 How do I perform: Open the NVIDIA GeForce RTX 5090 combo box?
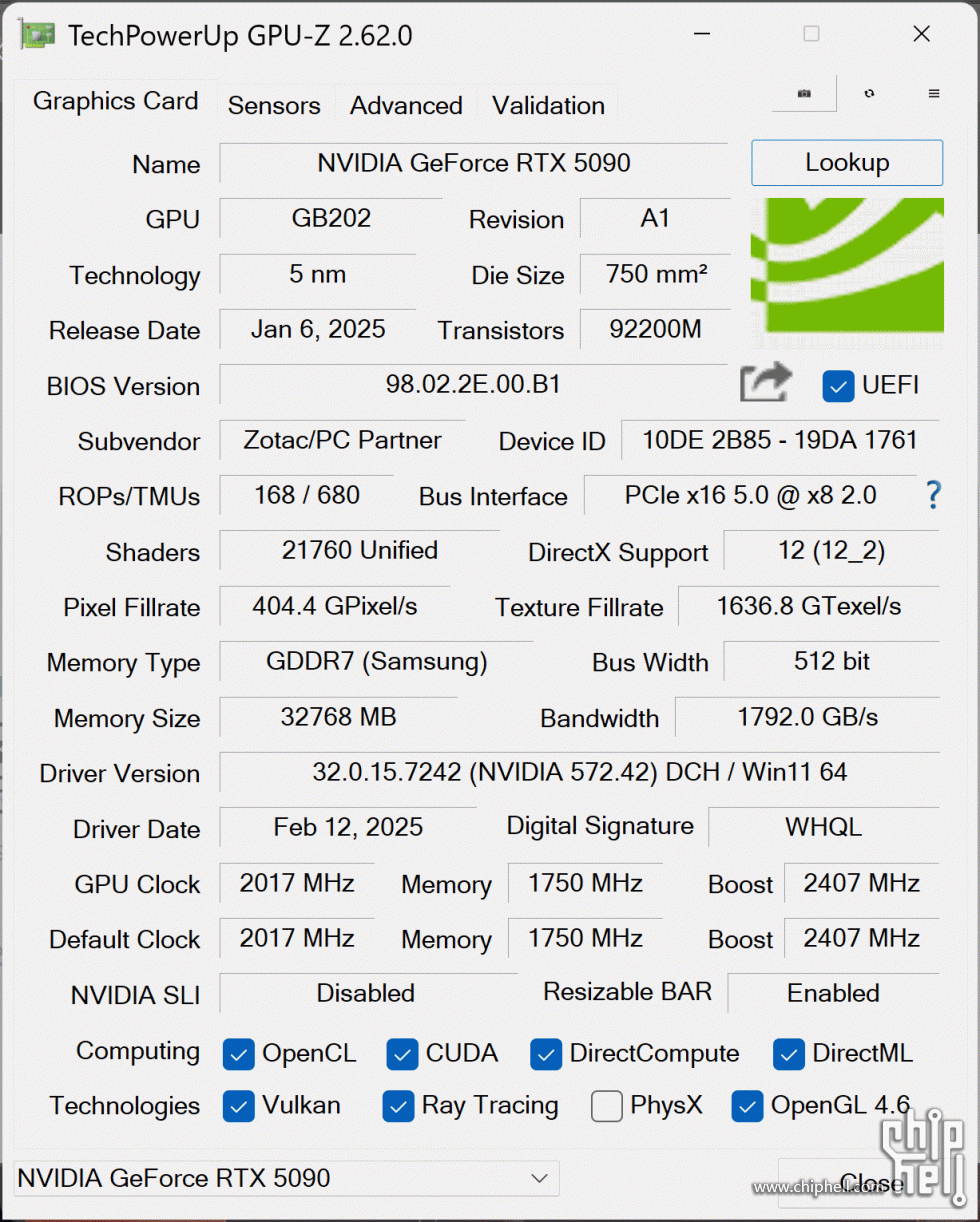[x=286, y=1178]
